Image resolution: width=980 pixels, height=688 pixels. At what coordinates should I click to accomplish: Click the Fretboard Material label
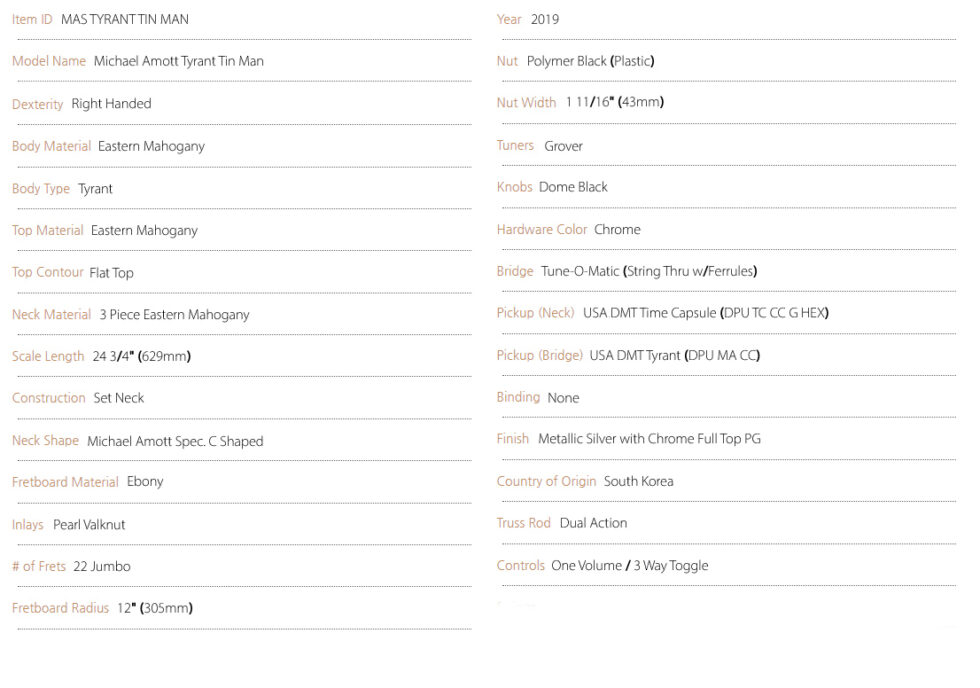(x=65, y=482)
